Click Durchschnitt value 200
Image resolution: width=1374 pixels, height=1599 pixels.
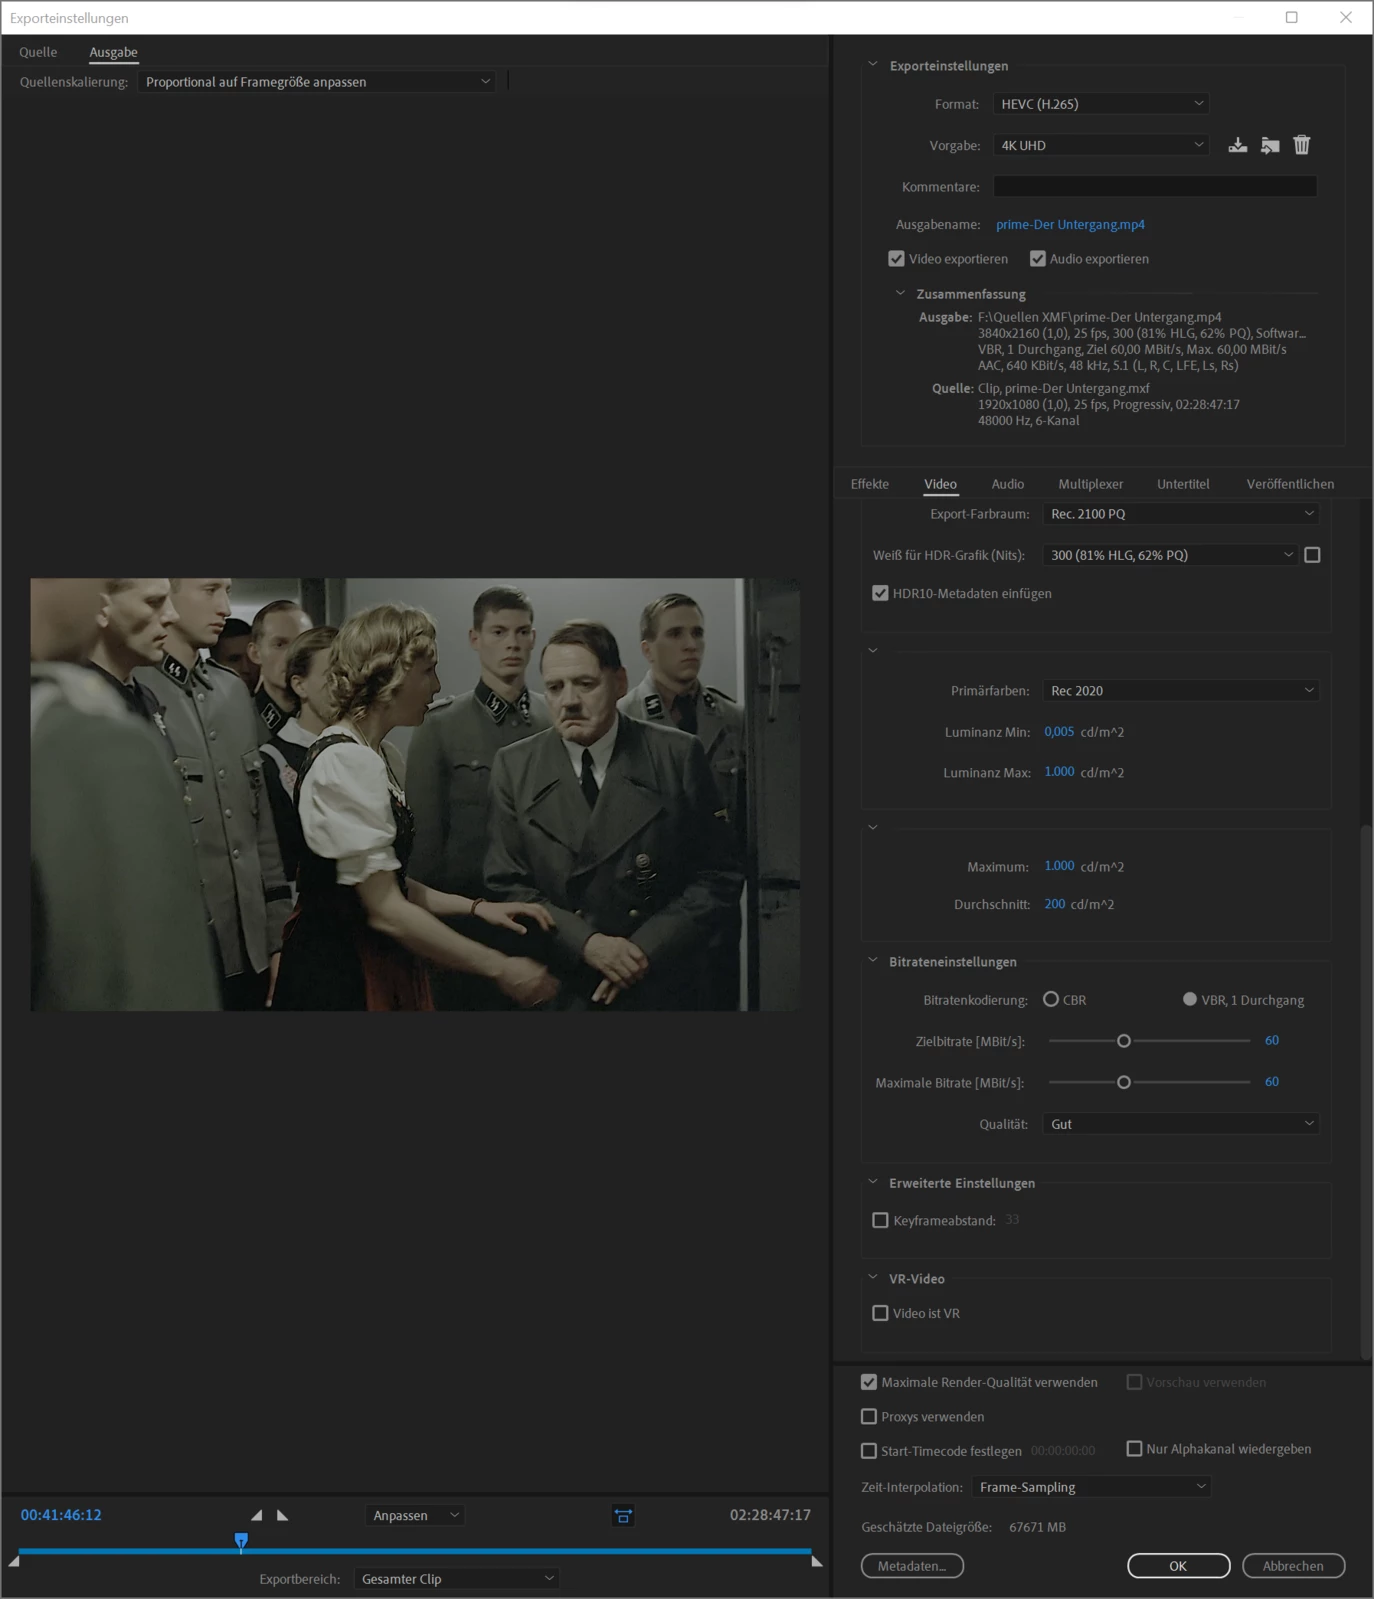click(x=1055, y=904)
